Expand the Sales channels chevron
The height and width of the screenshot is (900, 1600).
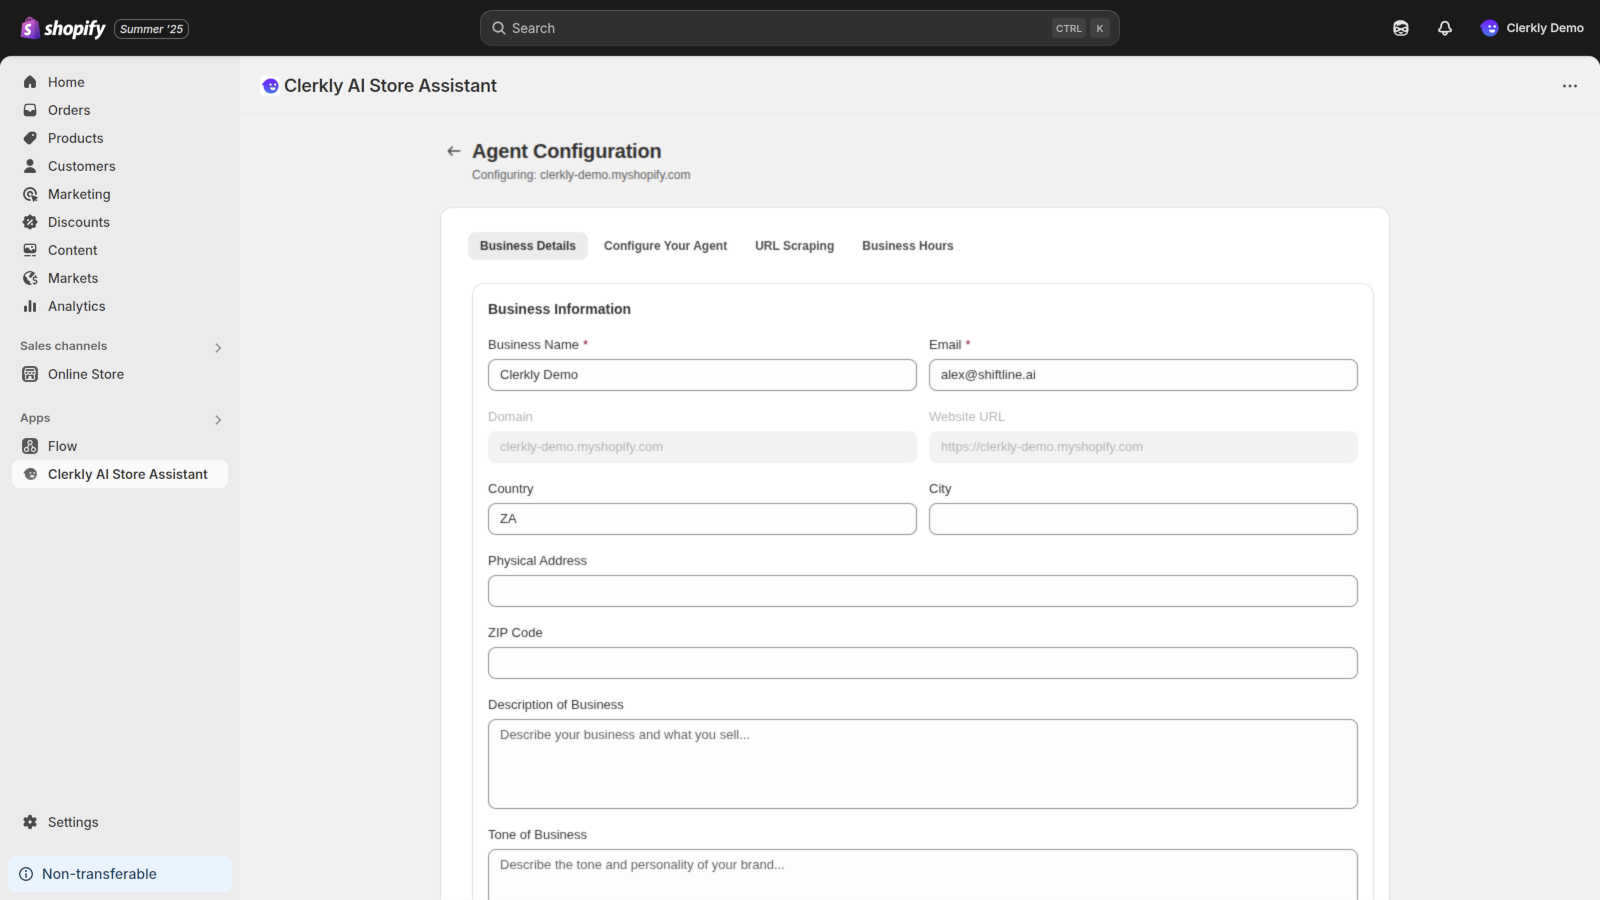coord(218,348)
